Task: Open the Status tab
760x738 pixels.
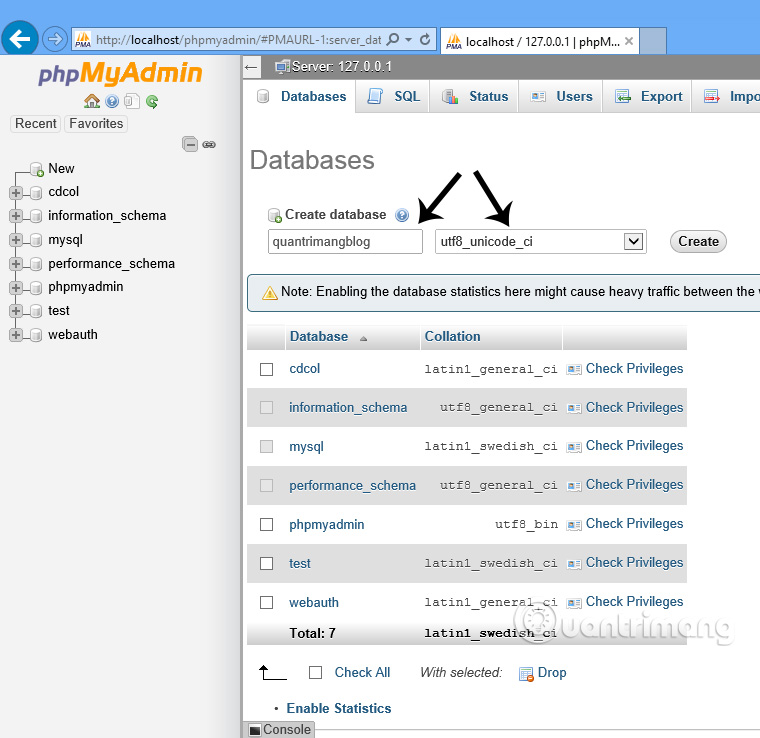Action: point(475,96)
